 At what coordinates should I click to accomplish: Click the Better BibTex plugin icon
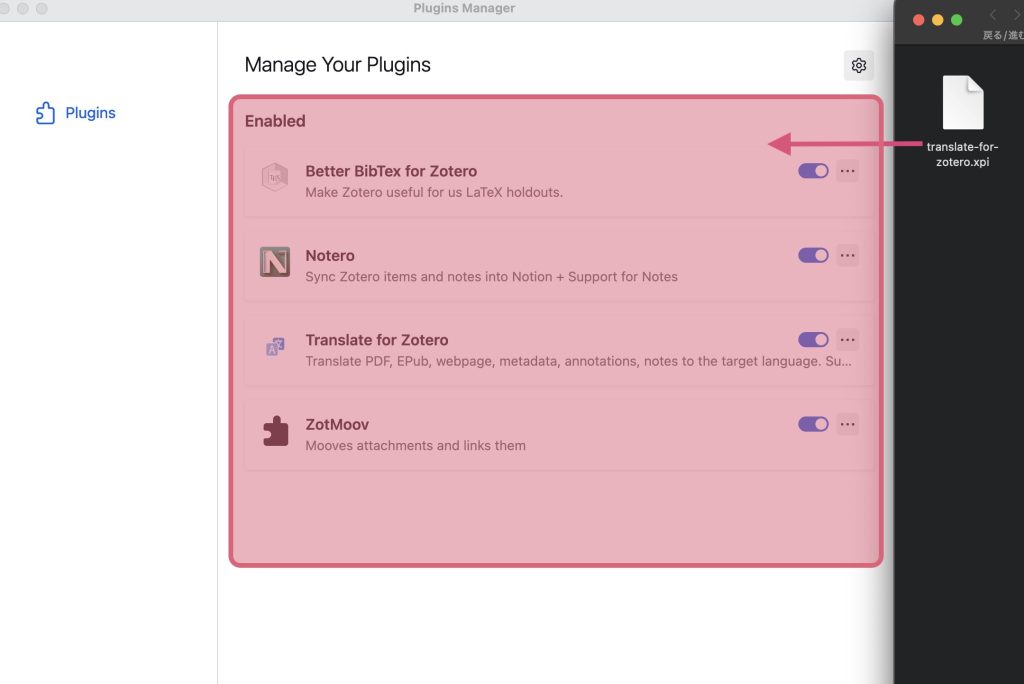[274, 178]
